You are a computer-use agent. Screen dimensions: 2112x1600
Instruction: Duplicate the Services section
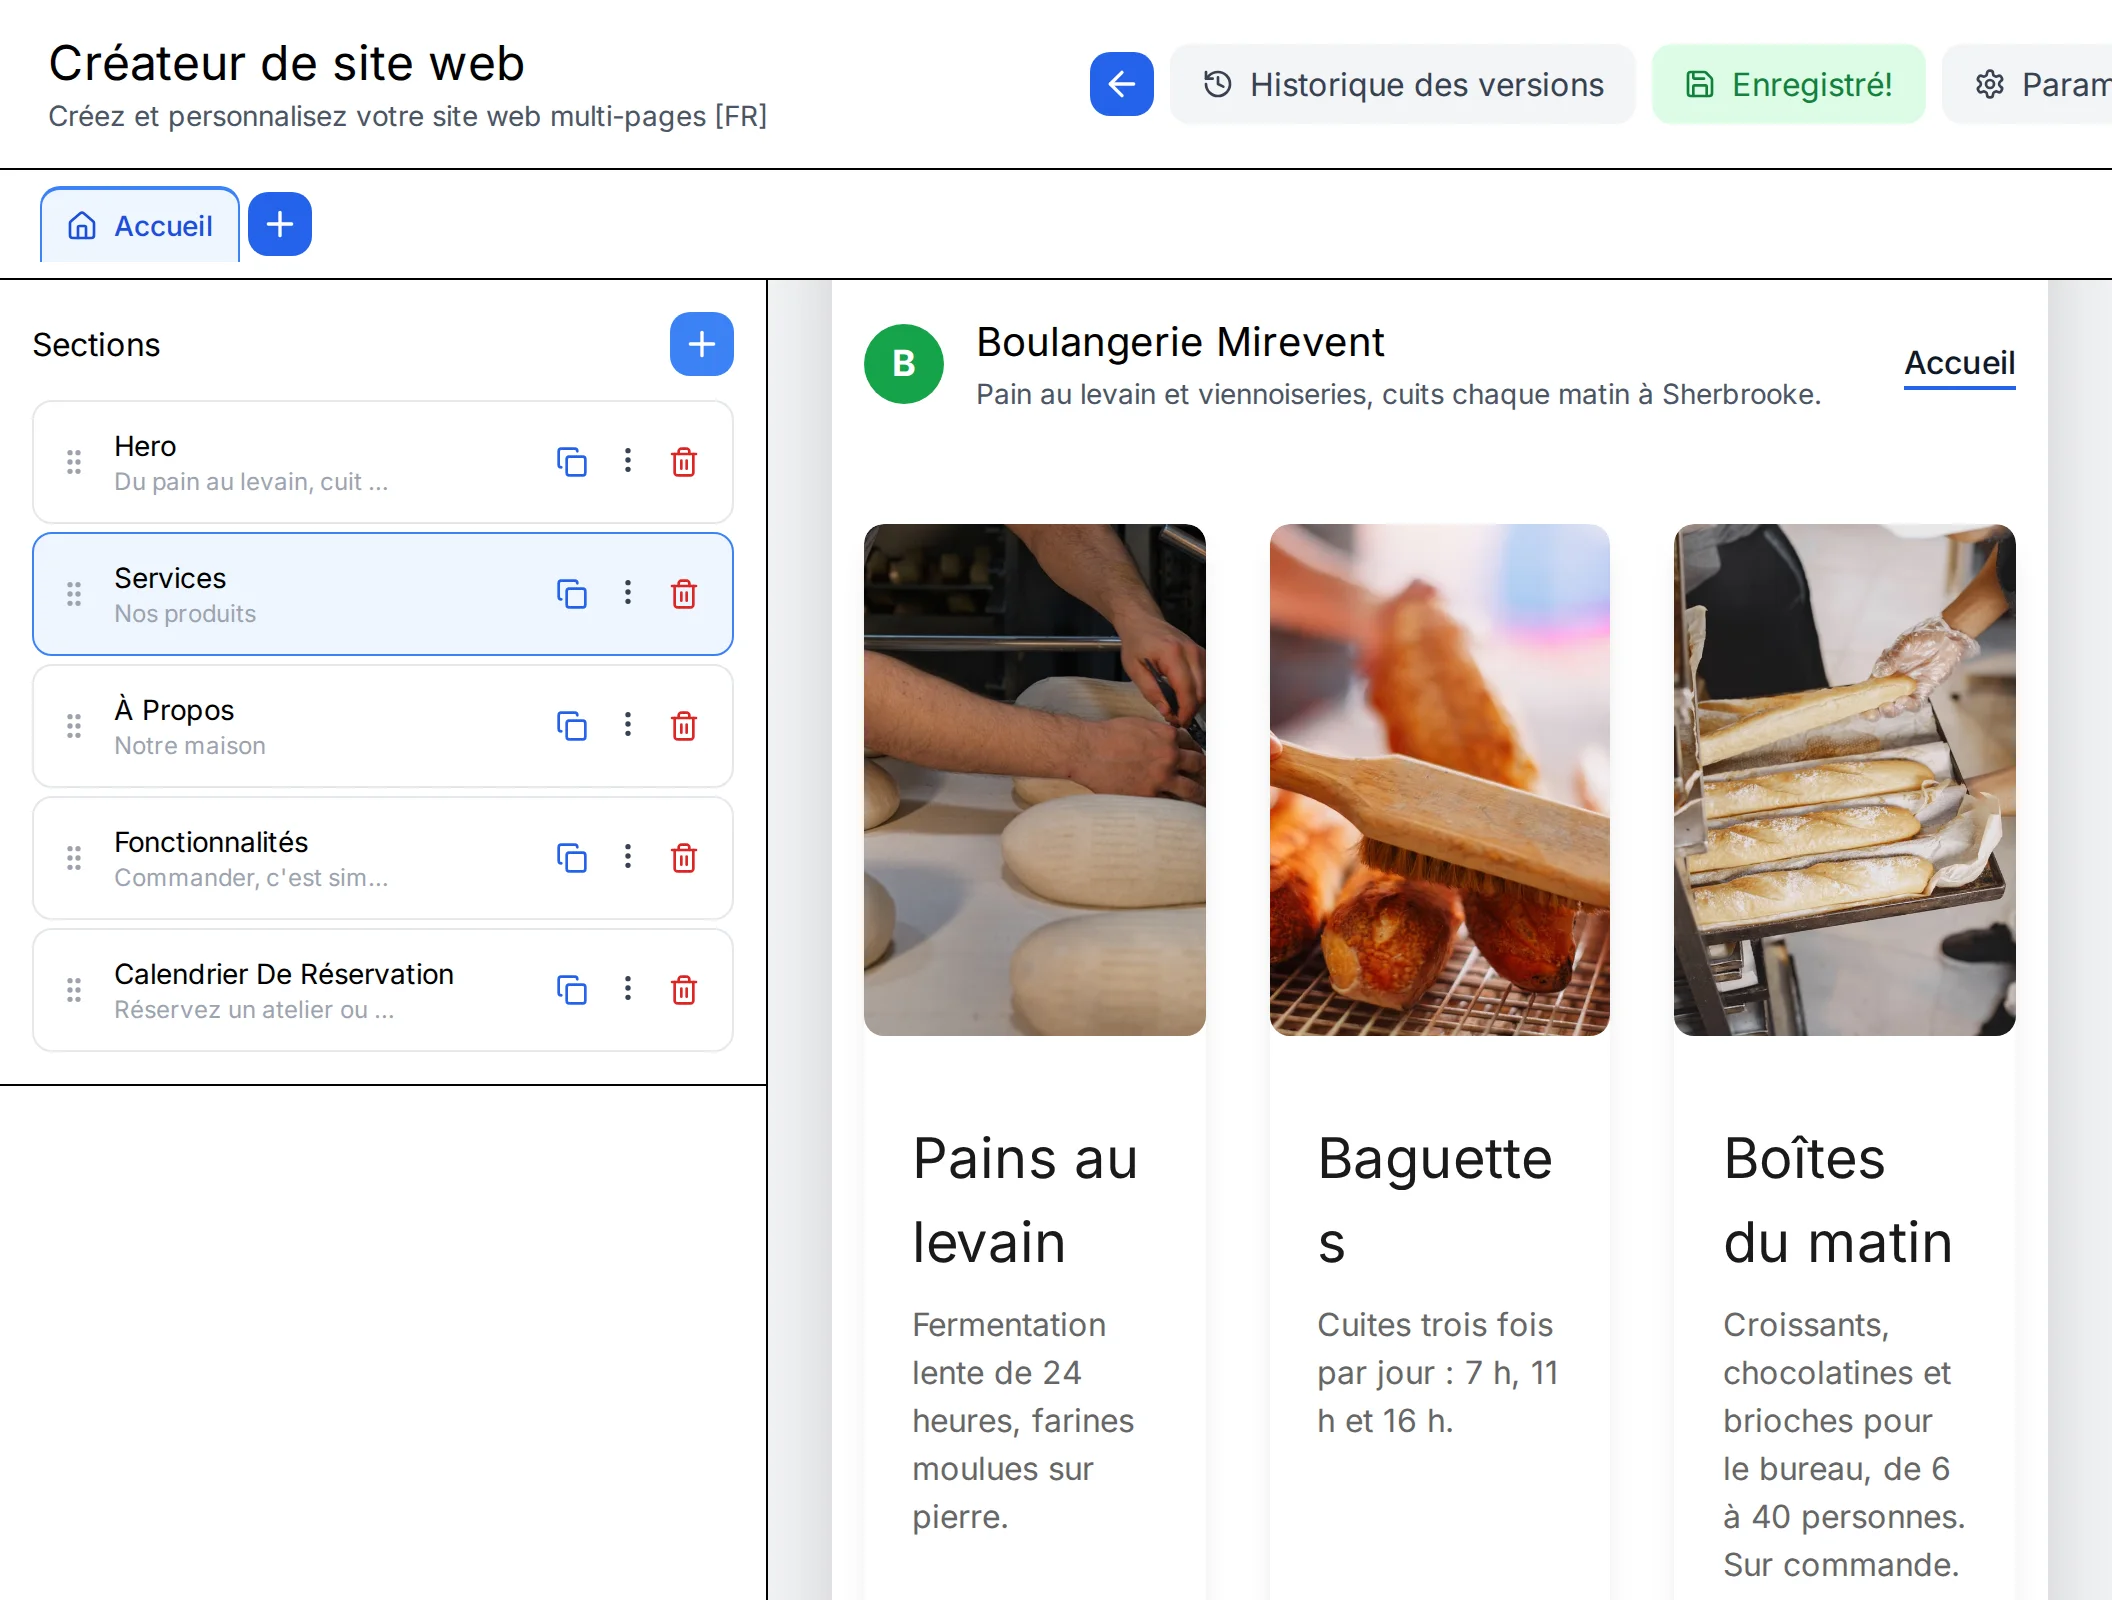pos(571,593)
